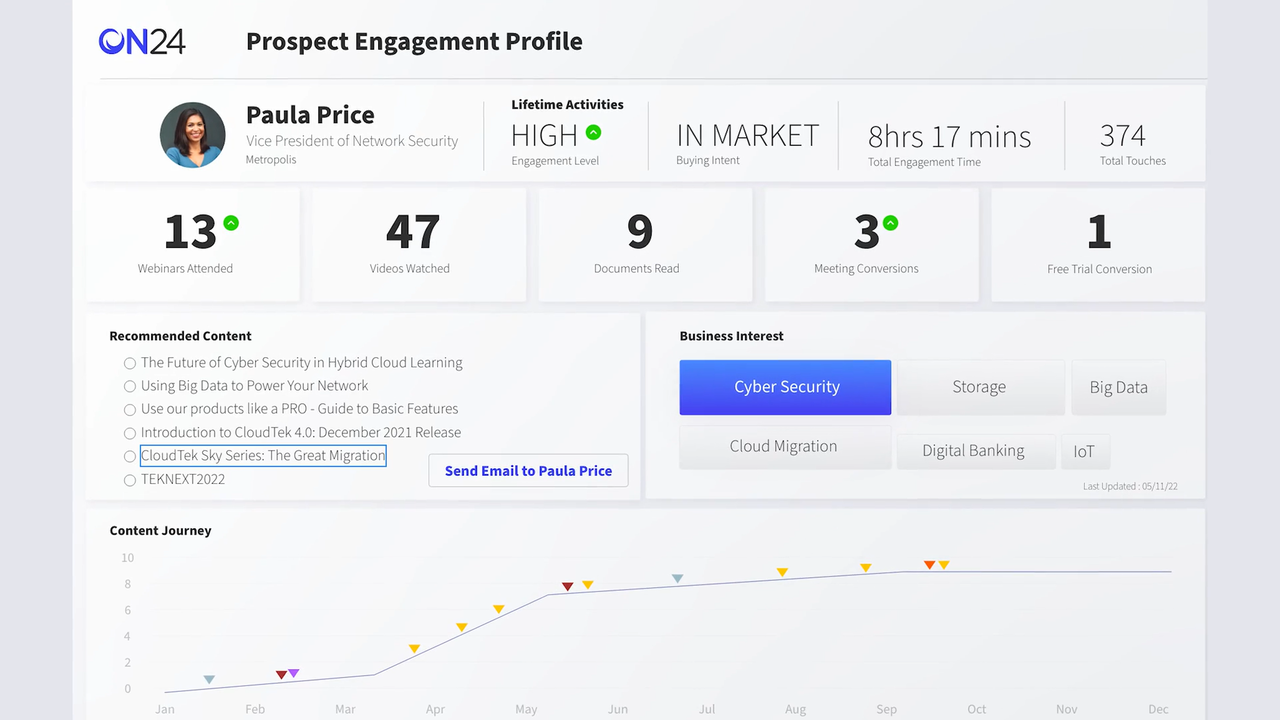Viewport: 1280px width, 720px height.
Task: Click CloudTek Sky Series: The Great Migration link
Action: pos(263,456)
